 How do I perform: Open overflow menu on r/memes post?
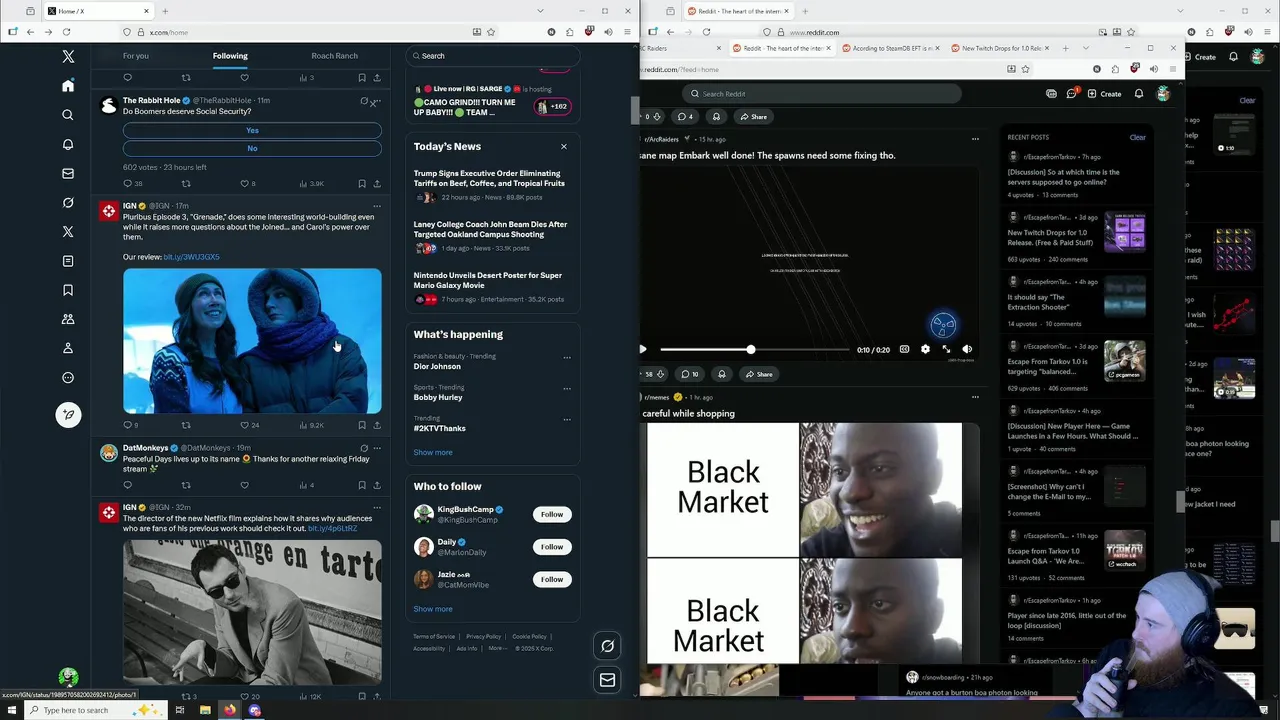(x=975, y=397)
